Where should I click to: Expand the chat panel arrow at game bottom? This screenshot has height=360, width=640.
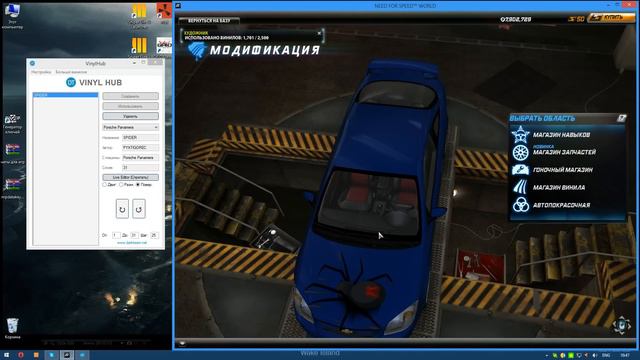tap(182, 344)
